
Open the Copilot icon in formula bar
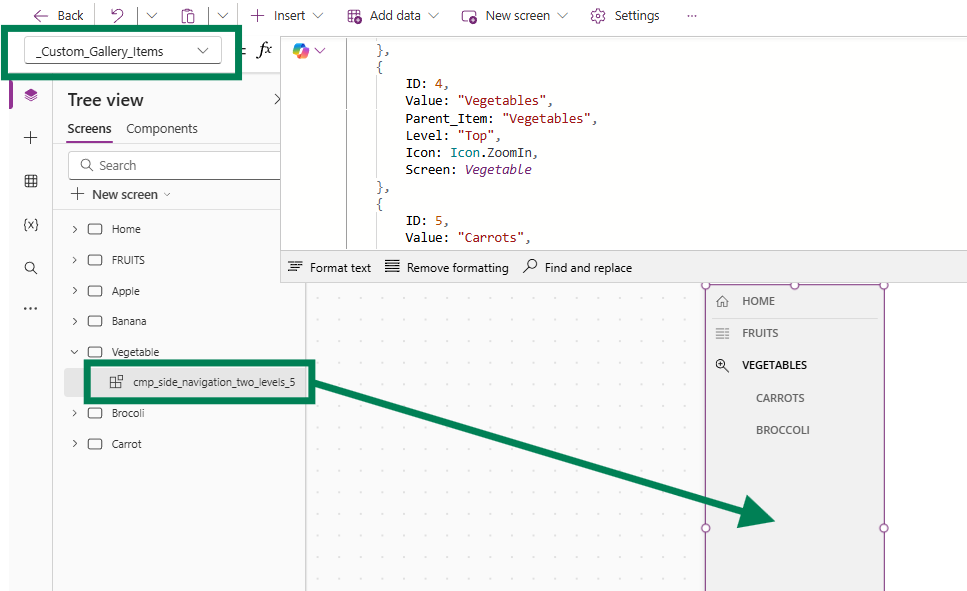pyautogui.click(x=301, y=51)
